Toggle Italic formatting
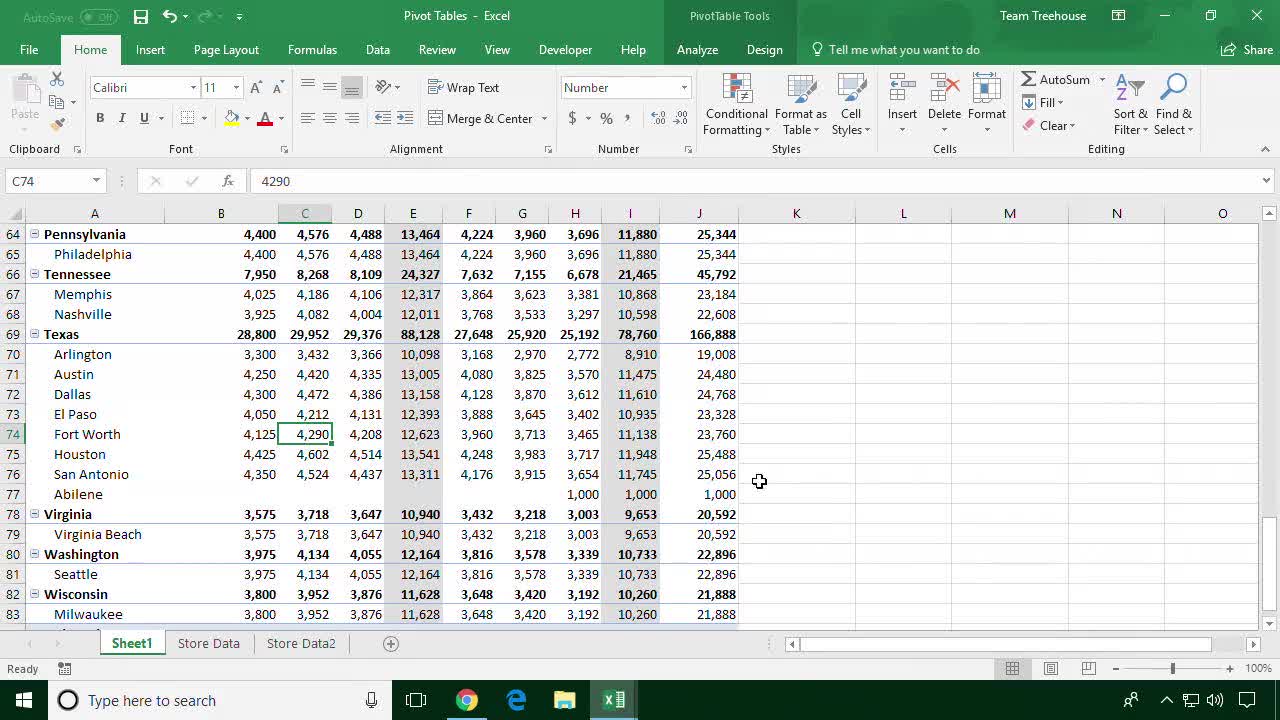 pyautogui.click(x=122, y=118)
